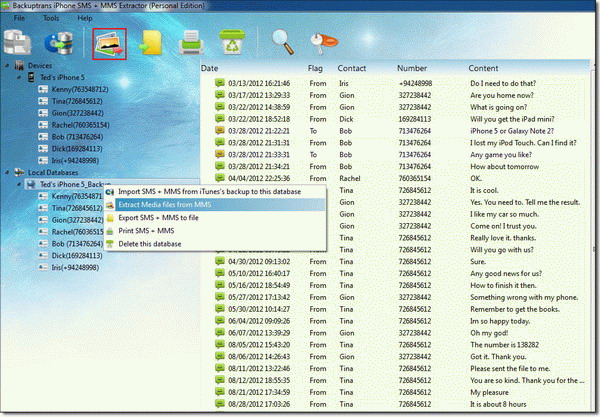Click contact card icon for Dick under Local Databases
The image size is (600, 417).
43,256
